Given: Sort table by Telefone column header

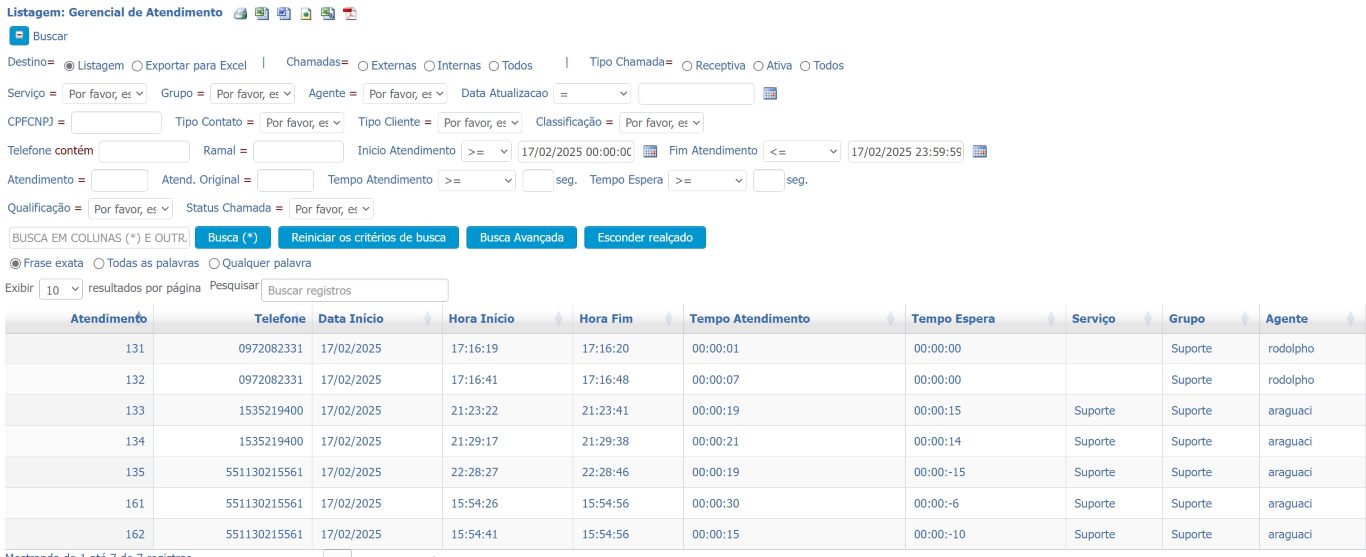Looking at the screenshot, I should (279, 319).
